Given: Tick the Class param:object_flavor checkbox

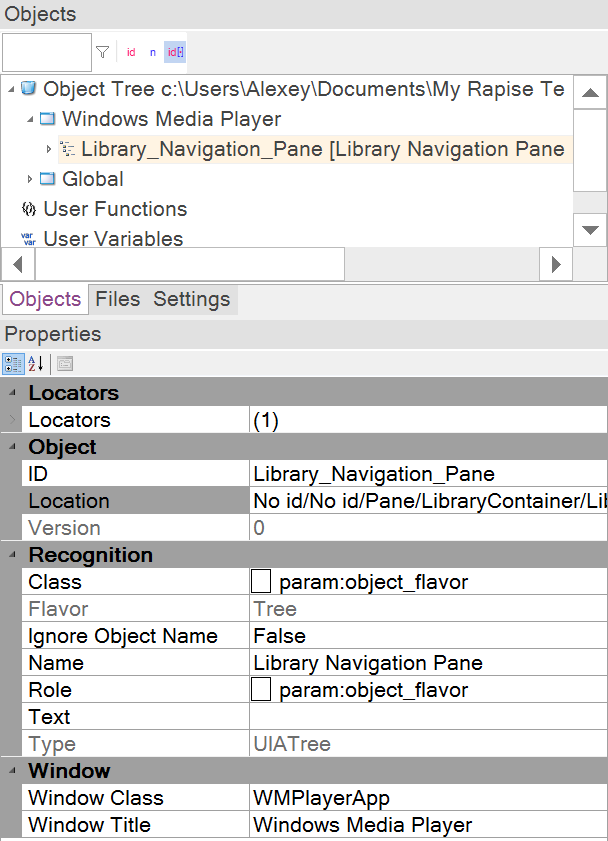Looking at the screenshot, I should pos(261,582).
